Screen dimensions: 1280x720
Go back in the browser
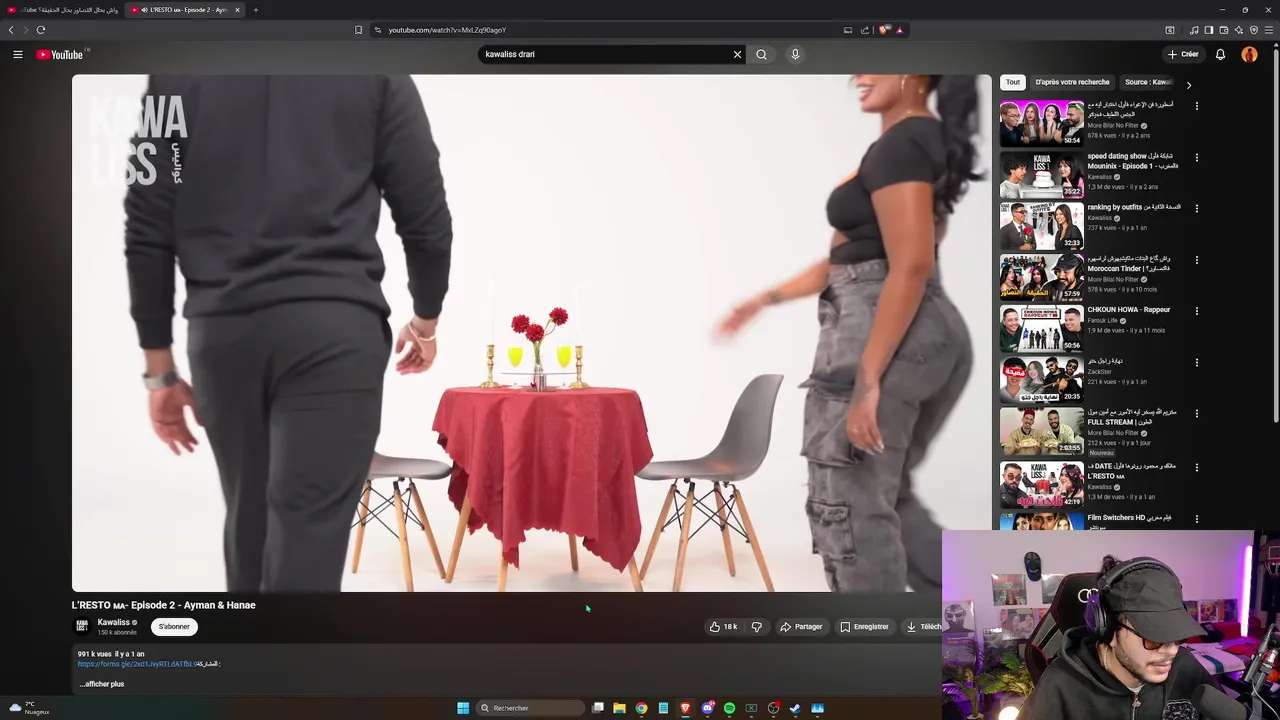11,30
